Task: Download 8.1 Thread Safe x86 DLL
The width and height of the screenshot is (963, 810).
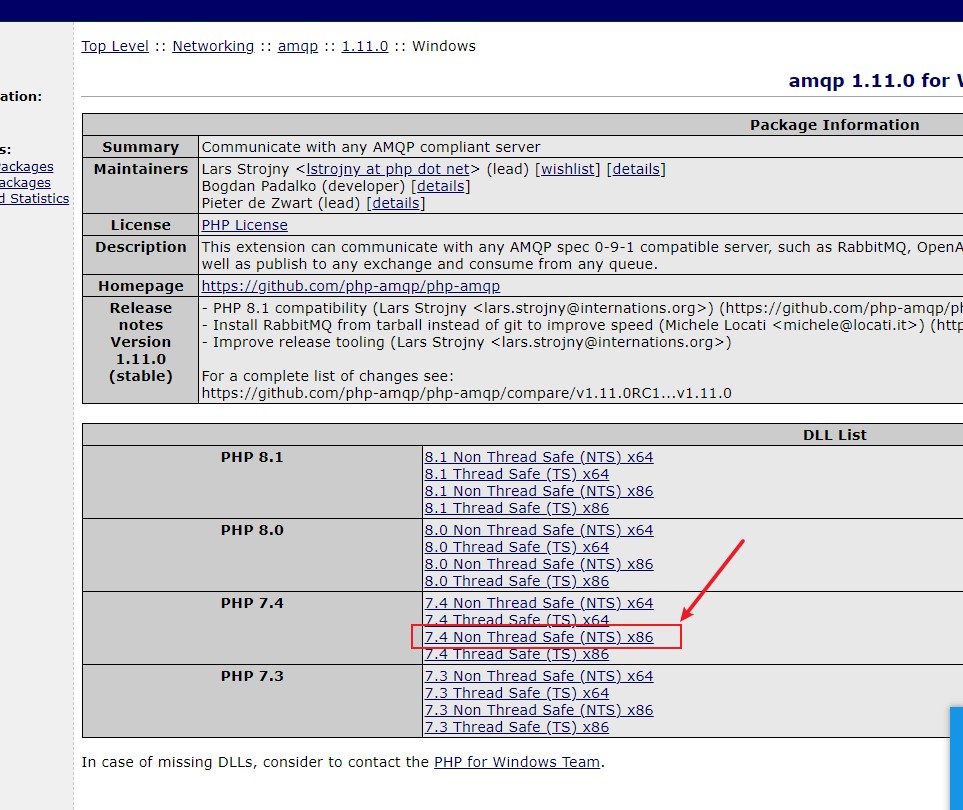Action: [517, 508]
